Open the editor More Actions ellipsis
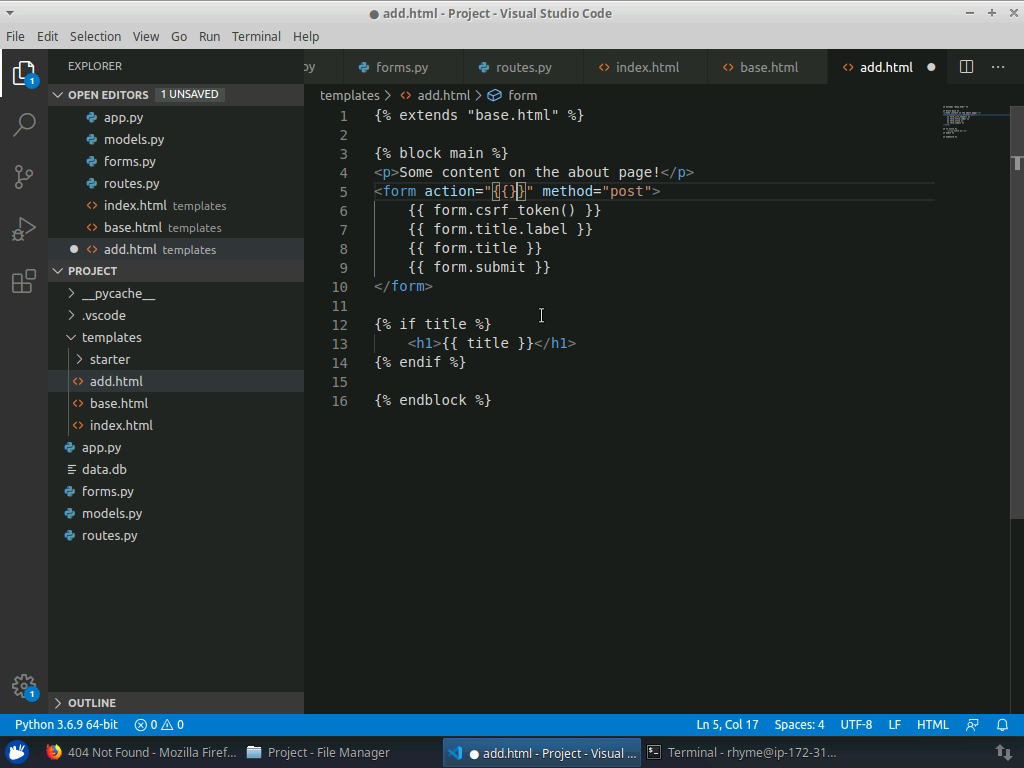1024x768 pixels. click(998, 67)
